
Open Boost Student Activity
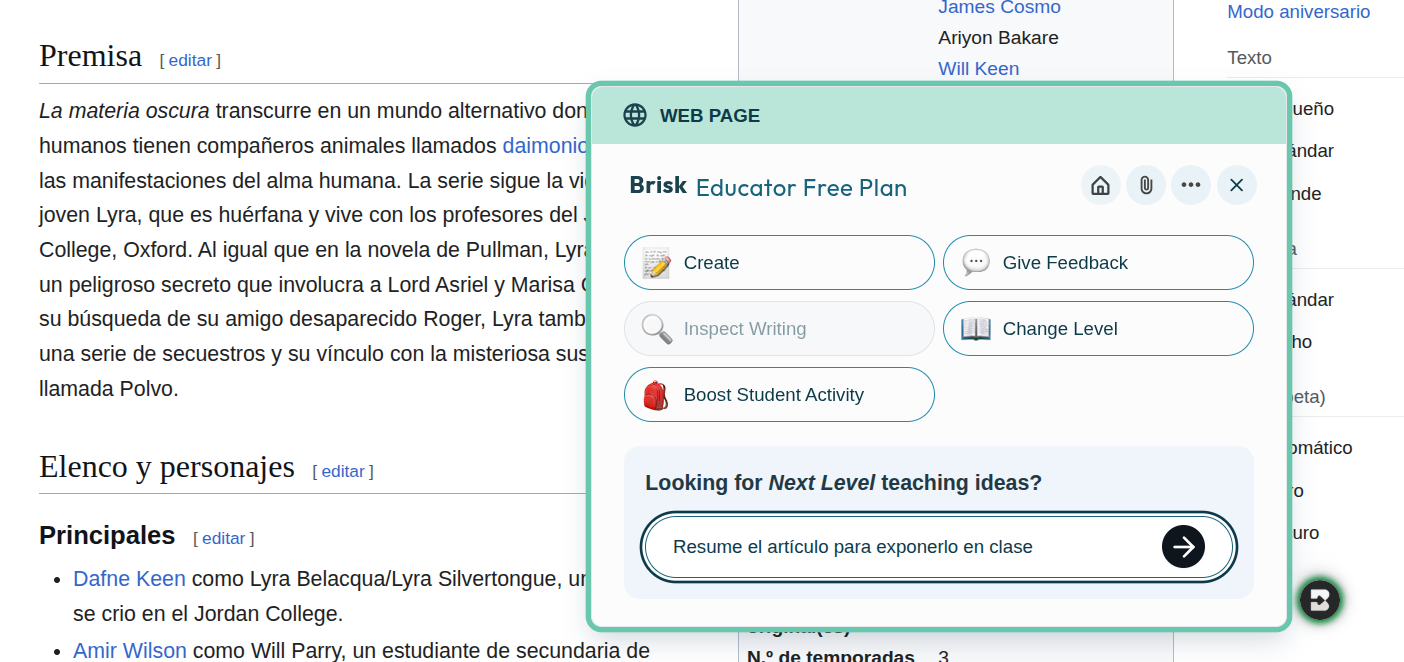(779, 395)
